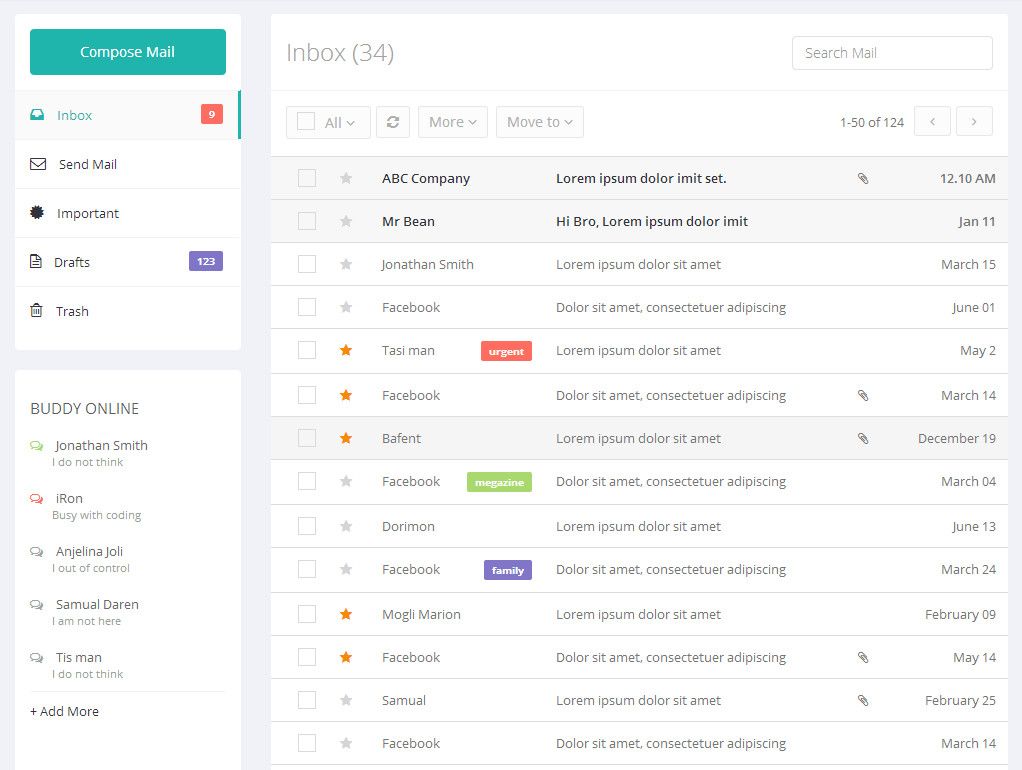This screenshot has height=770, width=1022.
Task: Open the Drafts folder
Action: 72,262
